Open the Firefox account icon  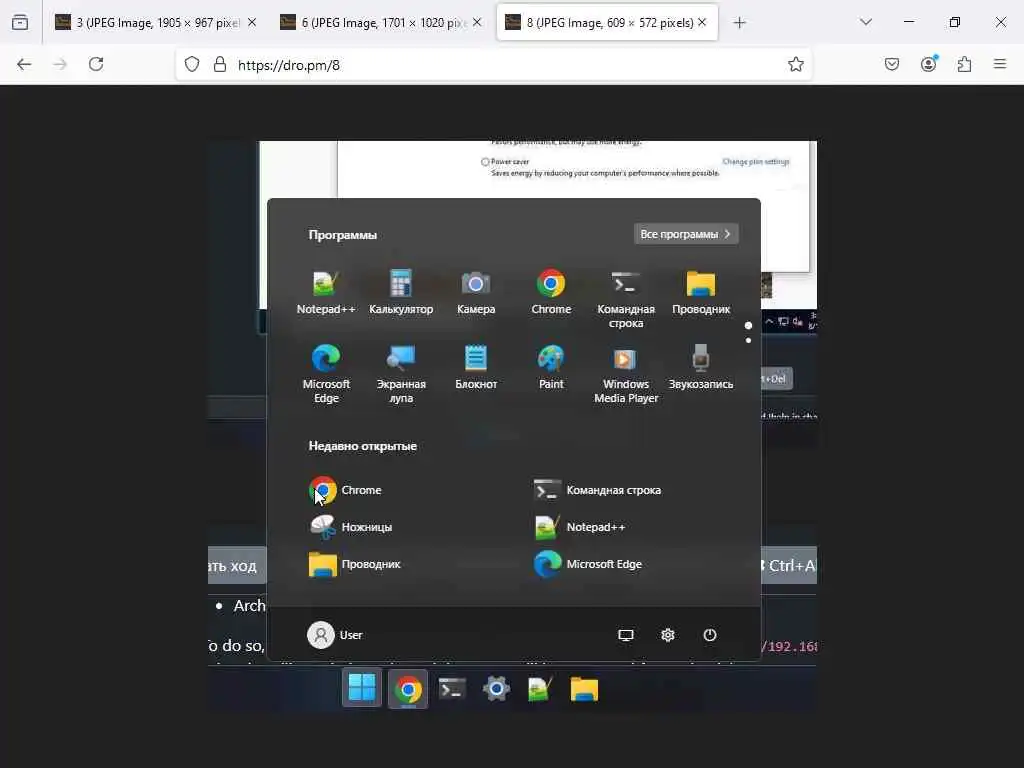coord(928,64)
